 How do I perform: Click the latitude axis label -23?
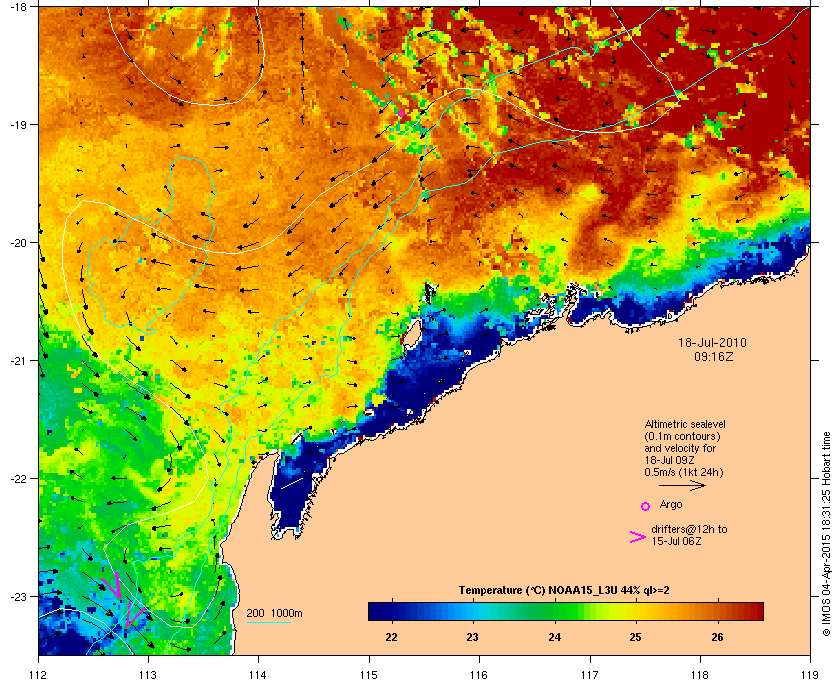pyautogui.click(x=17, y=596)
